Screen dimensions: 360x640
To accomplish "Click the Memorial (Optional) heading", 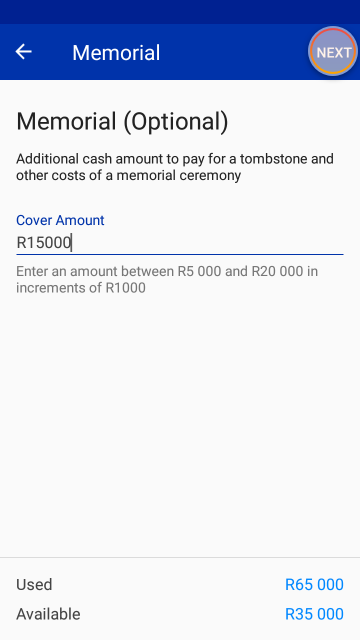I will (122, 121).
